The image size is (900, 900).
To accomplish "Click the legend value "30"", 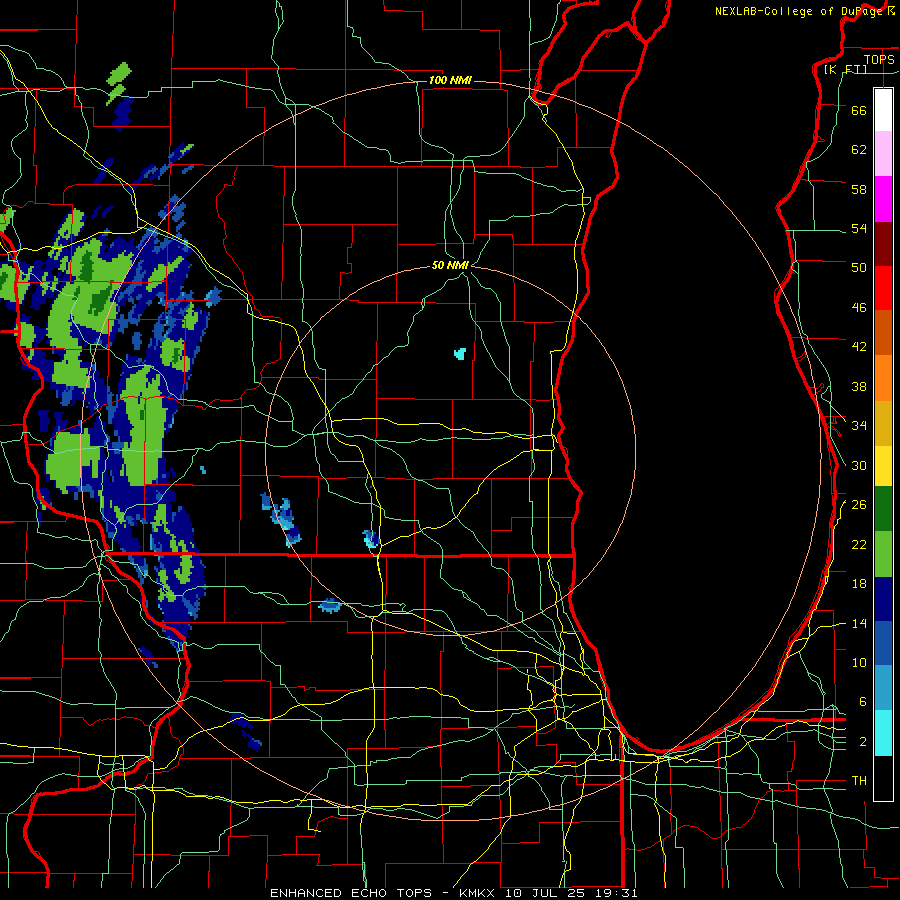I will (x=859, y=465).
